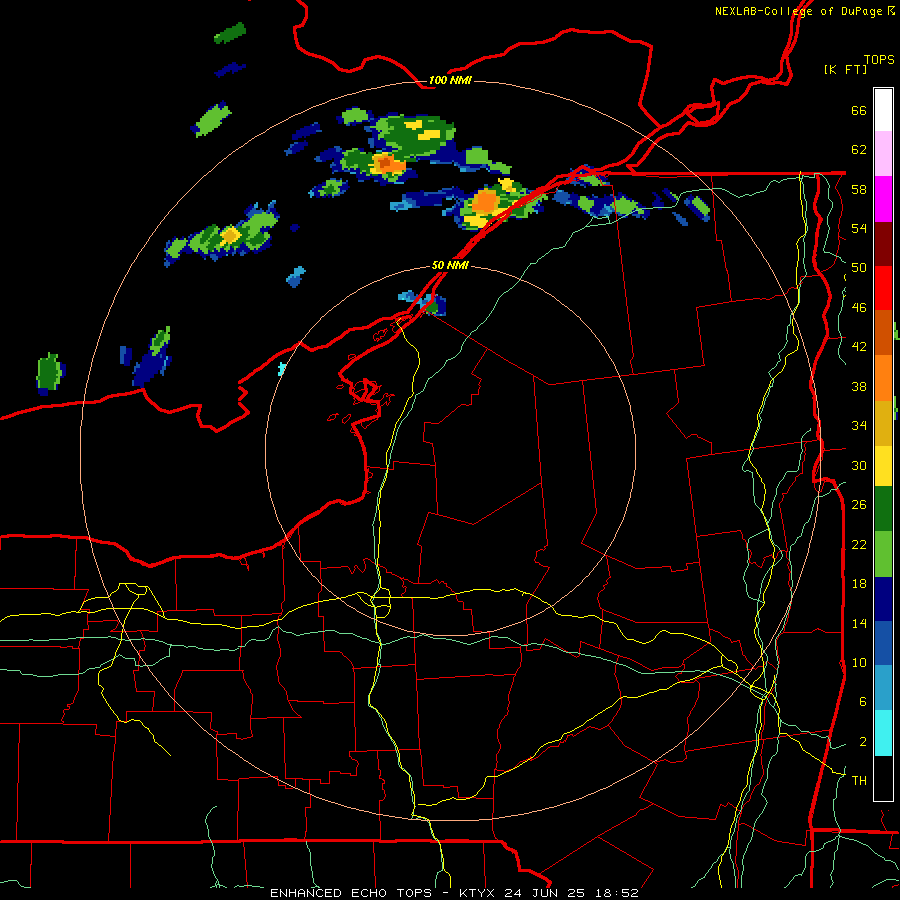Click the burnt orange 46 kft legend color
This screenshot has height=900, width=900.
point(883,332)
